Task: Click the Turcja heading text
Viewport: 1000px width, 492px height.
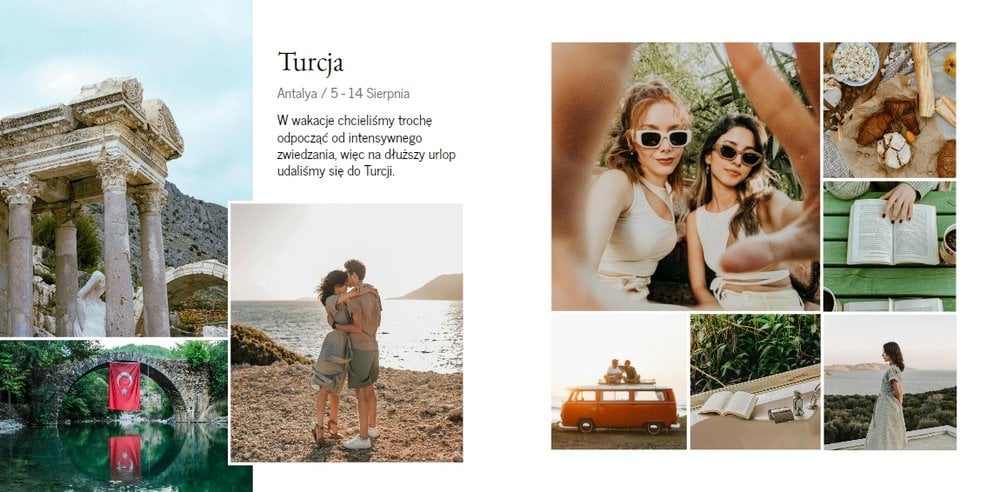Action: point(311,63)
